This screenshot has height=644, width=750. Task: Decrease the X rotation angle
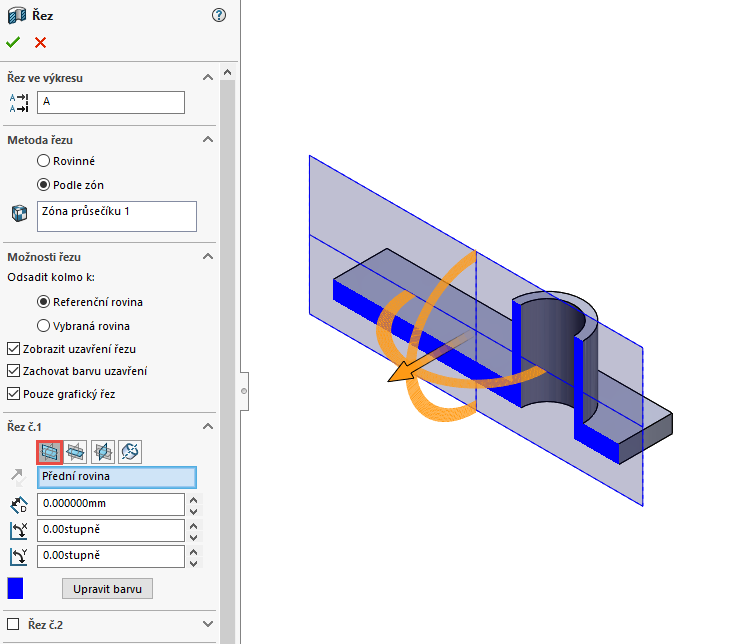click(194, 537)
